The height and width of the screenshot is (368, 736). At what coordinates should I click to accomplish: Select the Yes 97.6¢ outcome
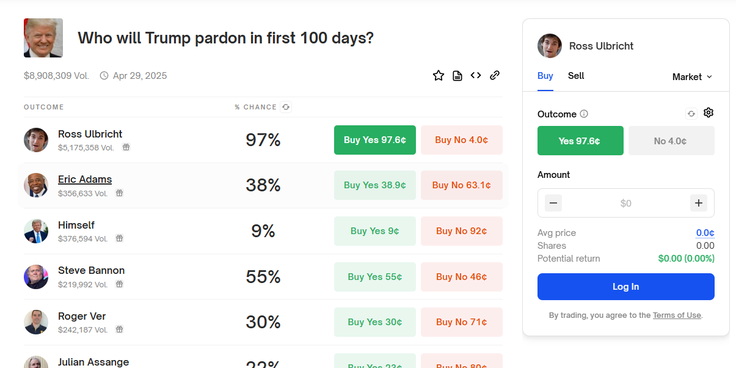tap(580, 140)
